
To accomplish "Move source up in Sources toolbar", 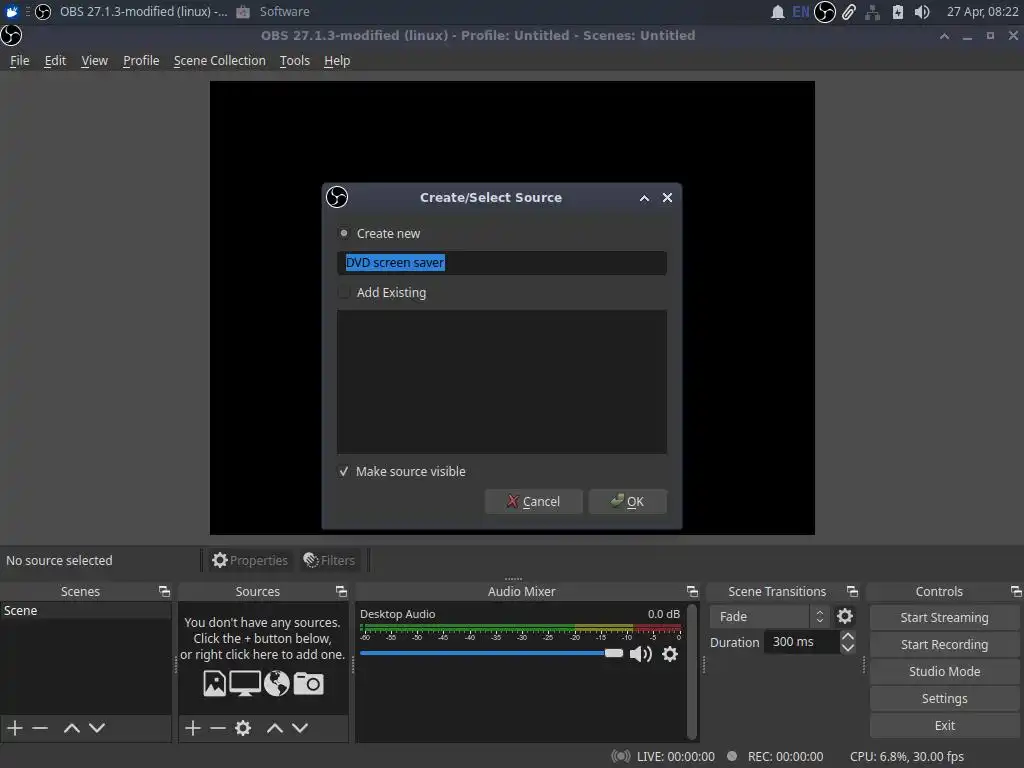I will tap(275, 728).
